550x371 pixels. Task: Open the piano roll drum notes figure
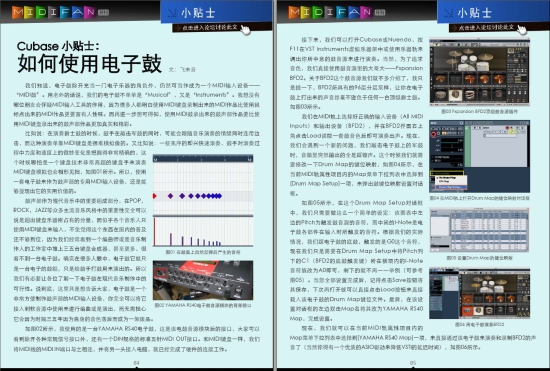tap(203, 201)
